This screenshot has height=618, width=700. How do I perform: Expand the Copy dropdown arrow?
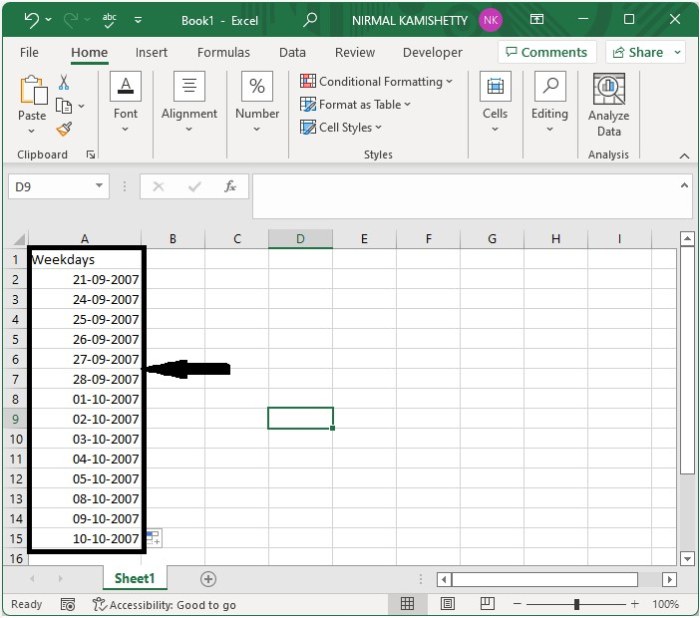[81, 106]
